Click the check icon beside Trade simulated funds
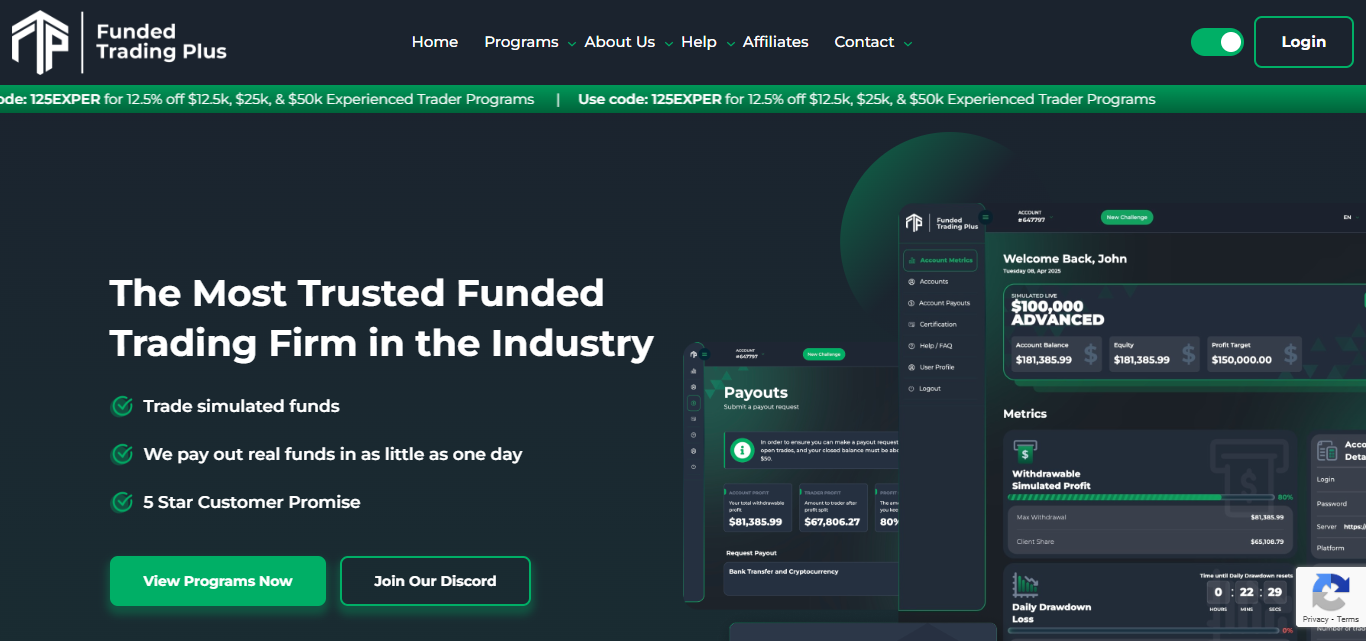This screenshot has width=1366, height=641. tap(122, 406)
